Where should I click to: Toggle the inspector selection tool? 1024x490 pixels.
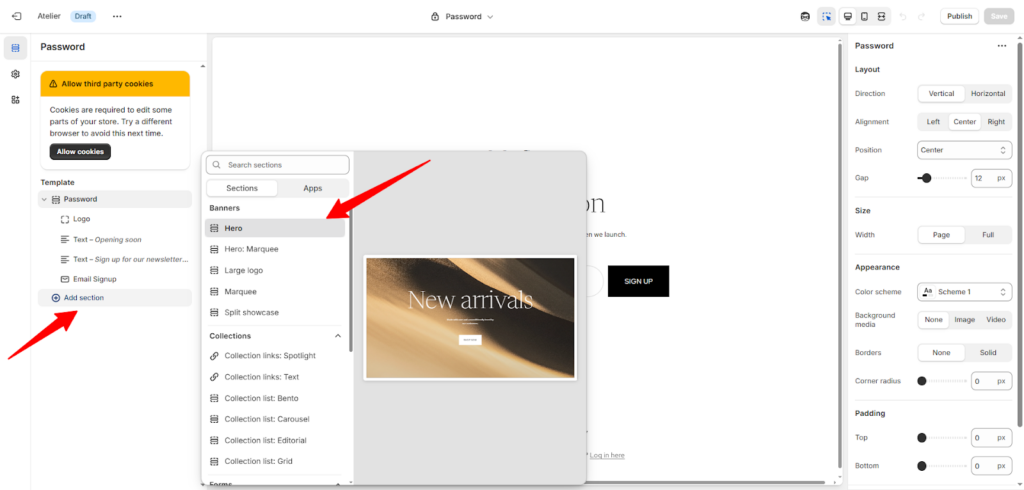(x=826, y=16)
